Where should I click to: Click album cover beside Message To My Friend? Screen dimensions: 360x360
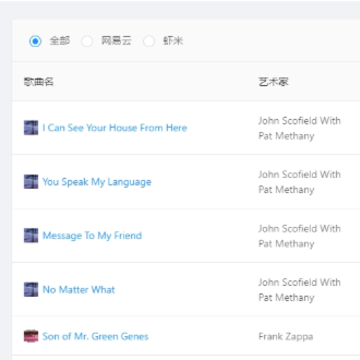tap(31, 236)
